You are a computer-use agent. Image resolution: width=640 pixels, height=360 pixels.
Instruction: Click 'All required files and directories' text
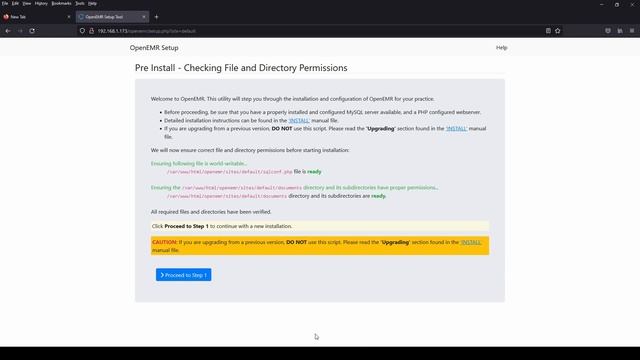(211, 212)
